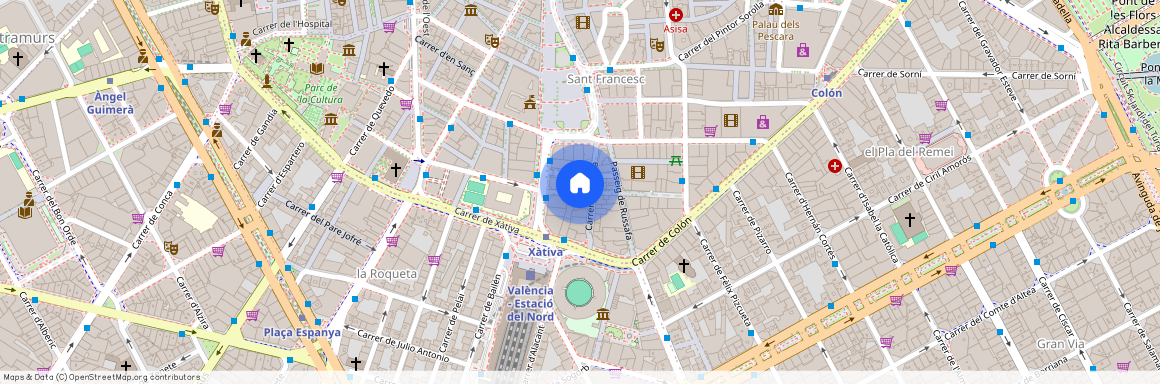Select church cross near Carrer de Ciril Amorós
The height and width of the screenshot is (384, 1160).
click(x=909, y=220)
